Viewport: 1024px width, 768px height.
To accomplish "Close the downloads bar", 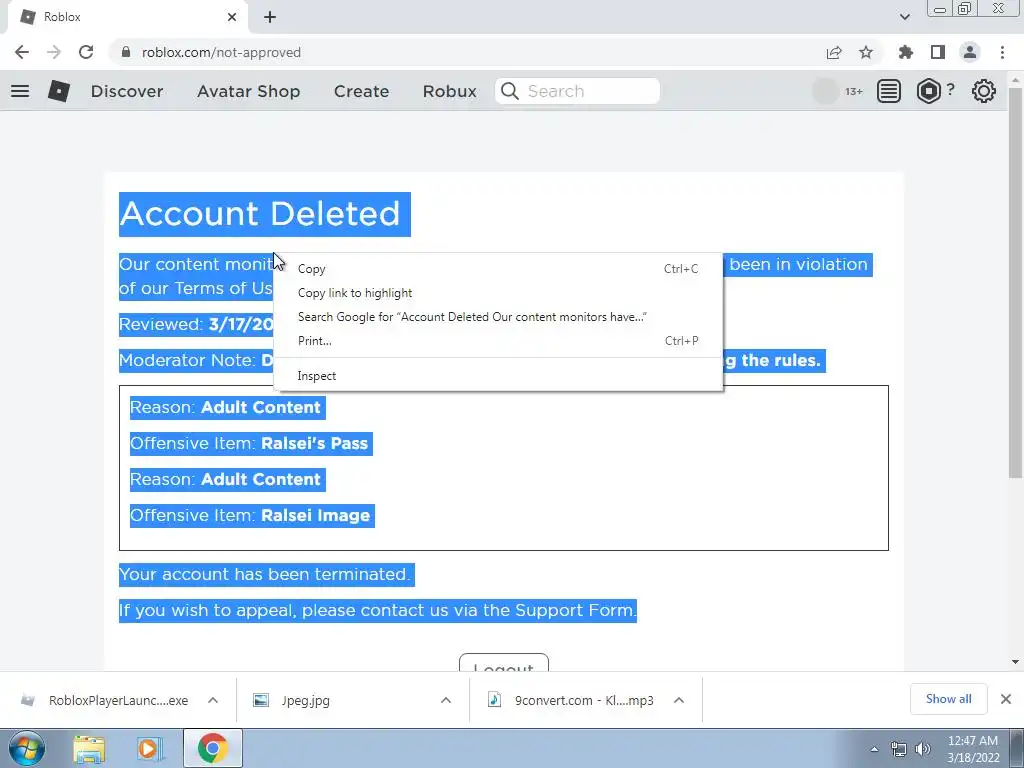I will [x=1006, y=699].
